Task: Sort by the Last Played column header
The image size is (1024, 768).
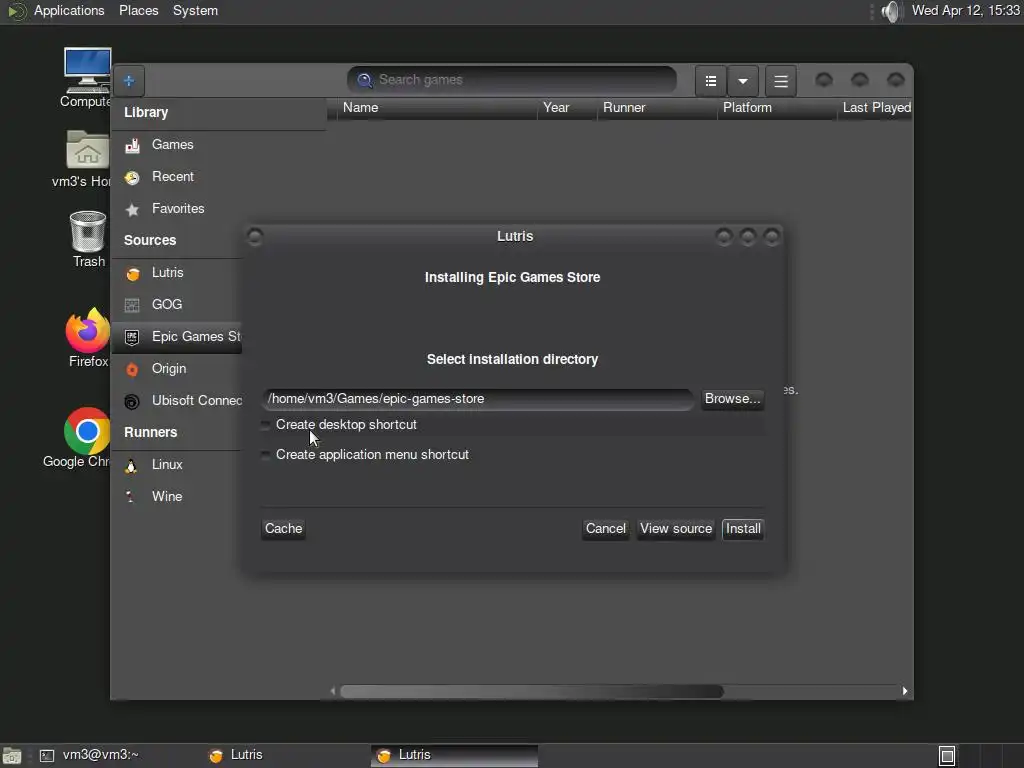Action: [x=875, y=108]
